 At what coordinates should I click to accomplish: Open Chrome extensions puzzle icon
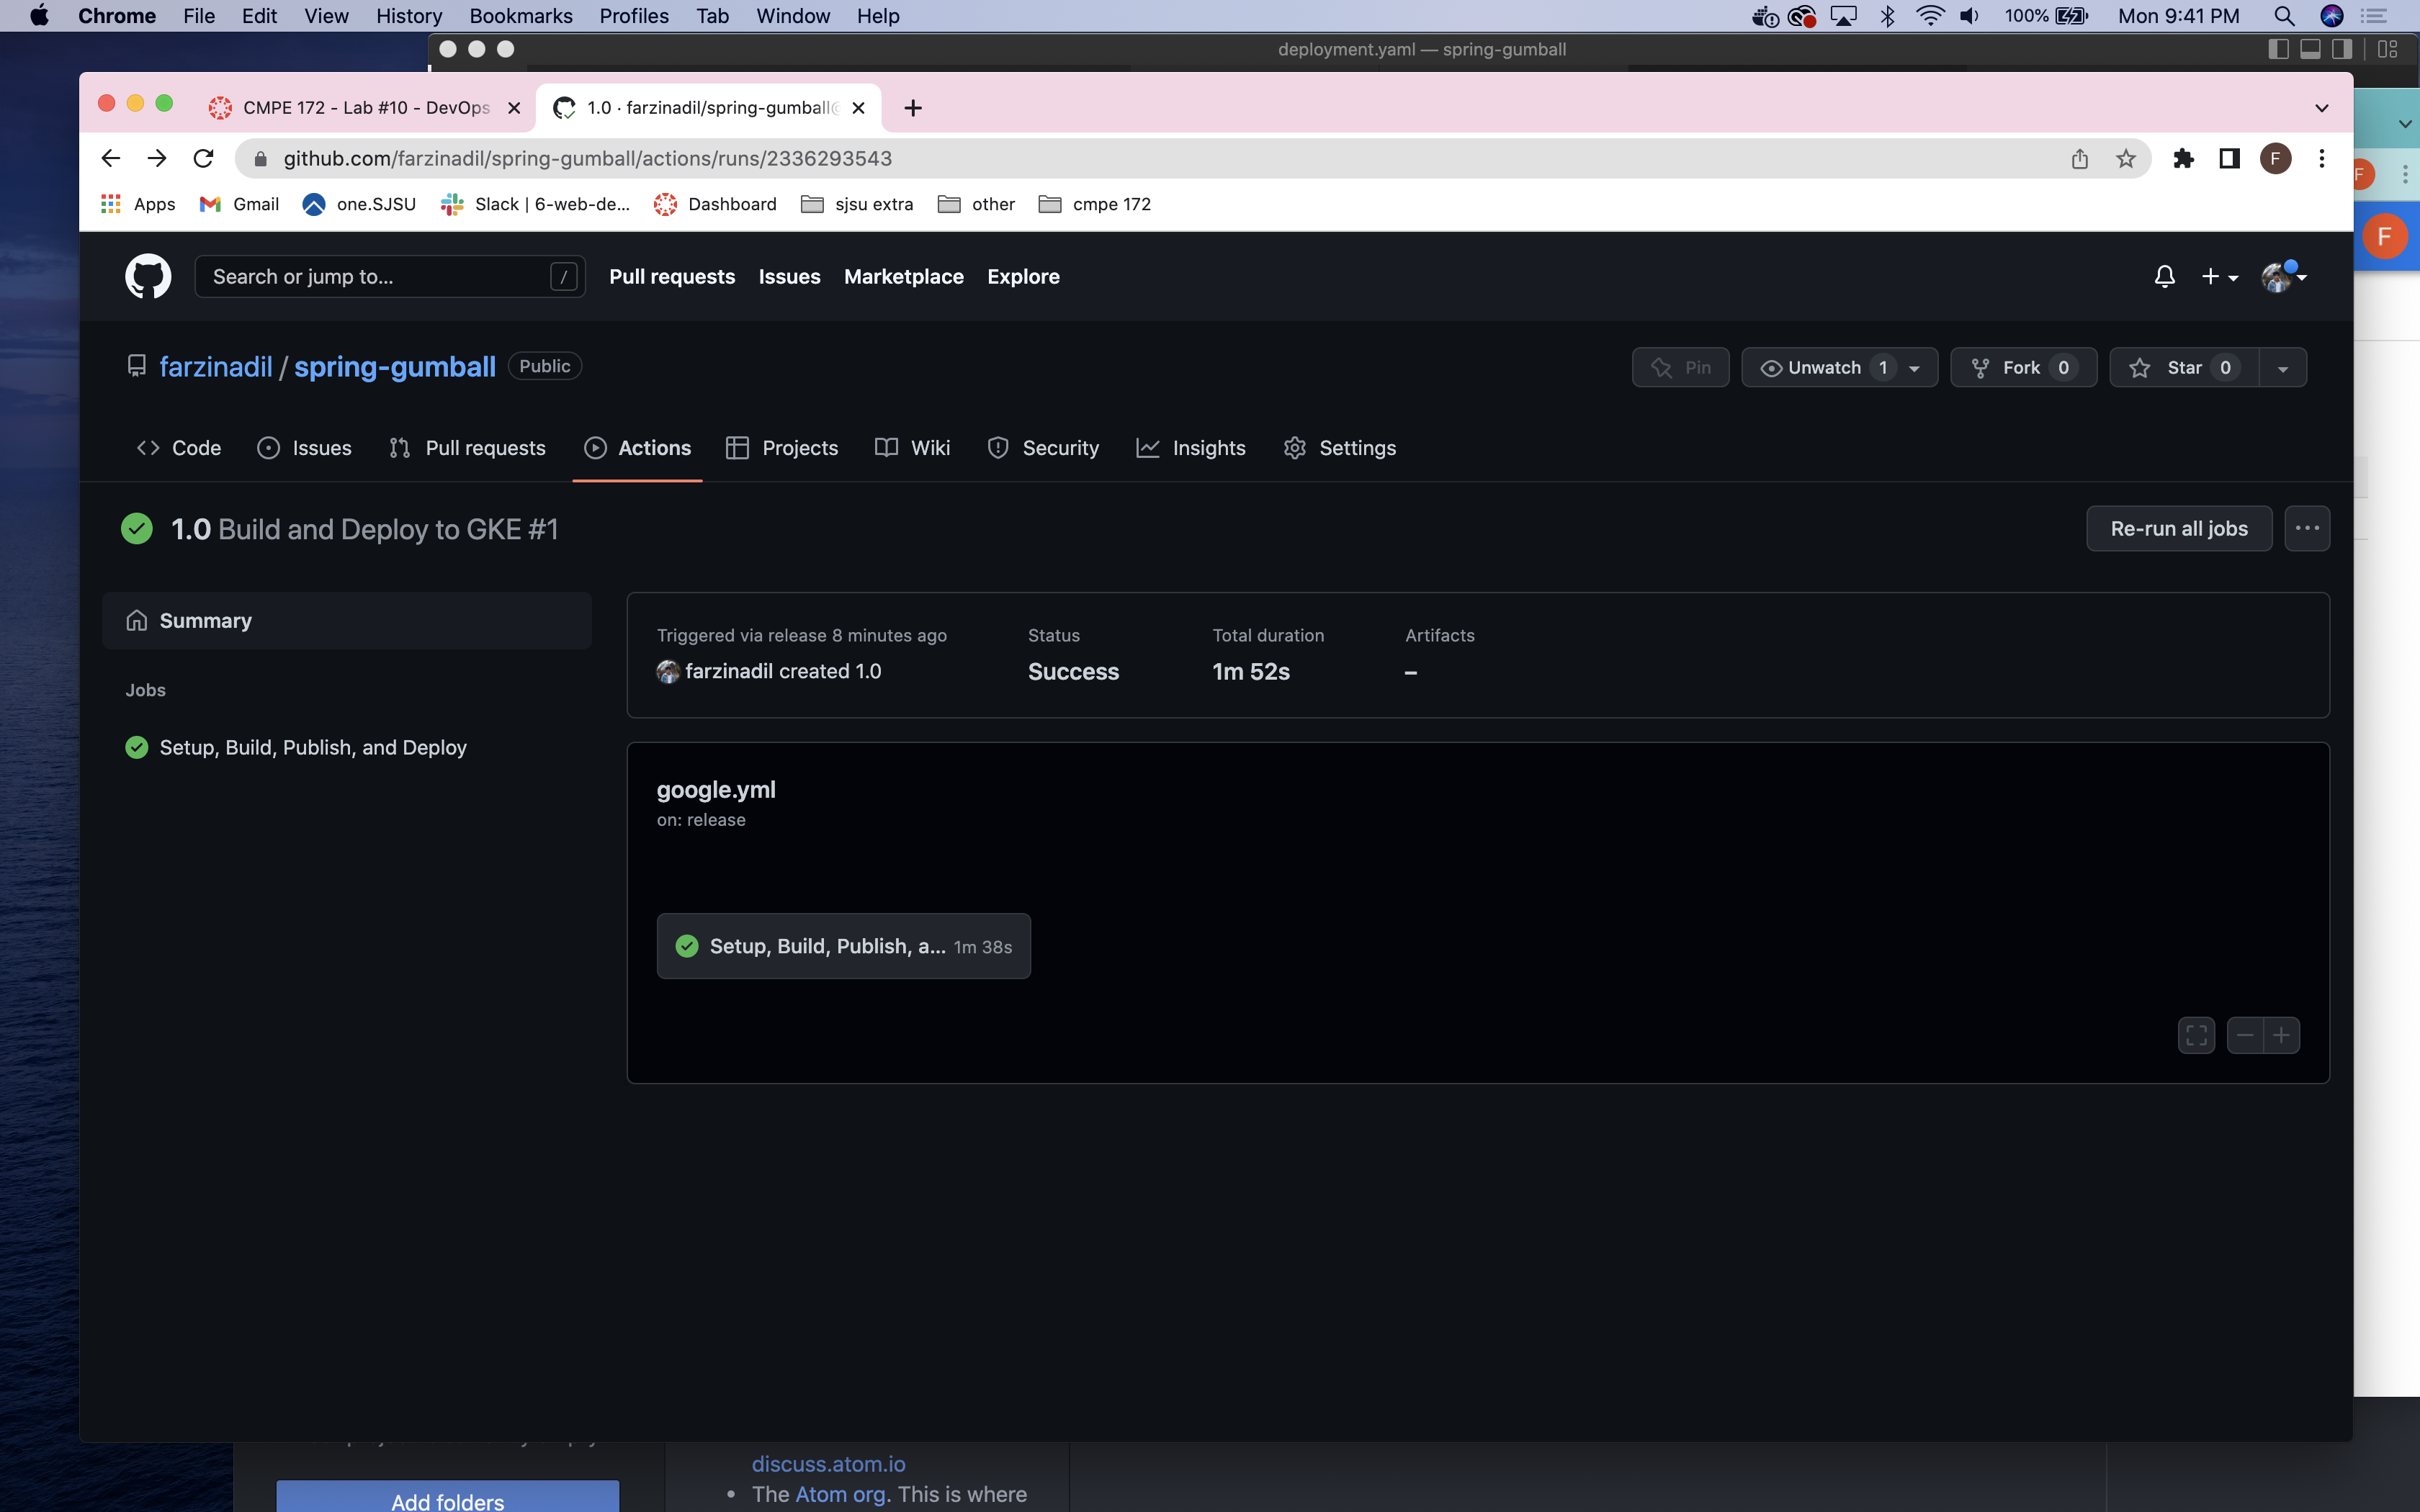(2183, 159)
